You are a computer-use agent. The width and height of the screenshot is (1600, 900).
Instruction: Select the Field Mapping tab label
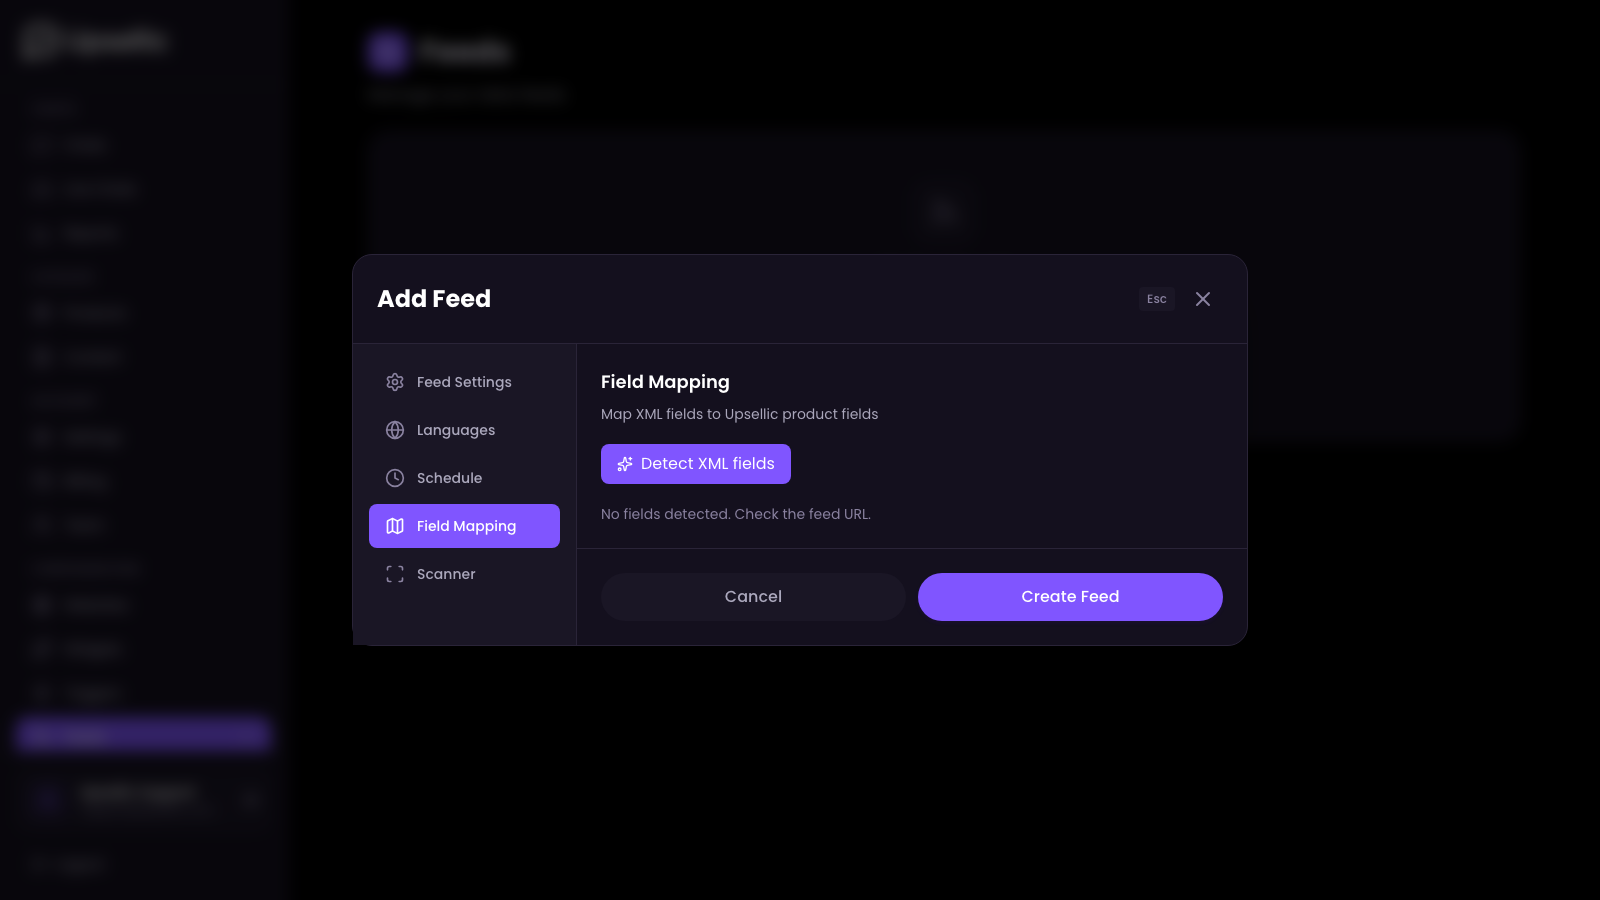pyautogui.click(x=467, y=526)
